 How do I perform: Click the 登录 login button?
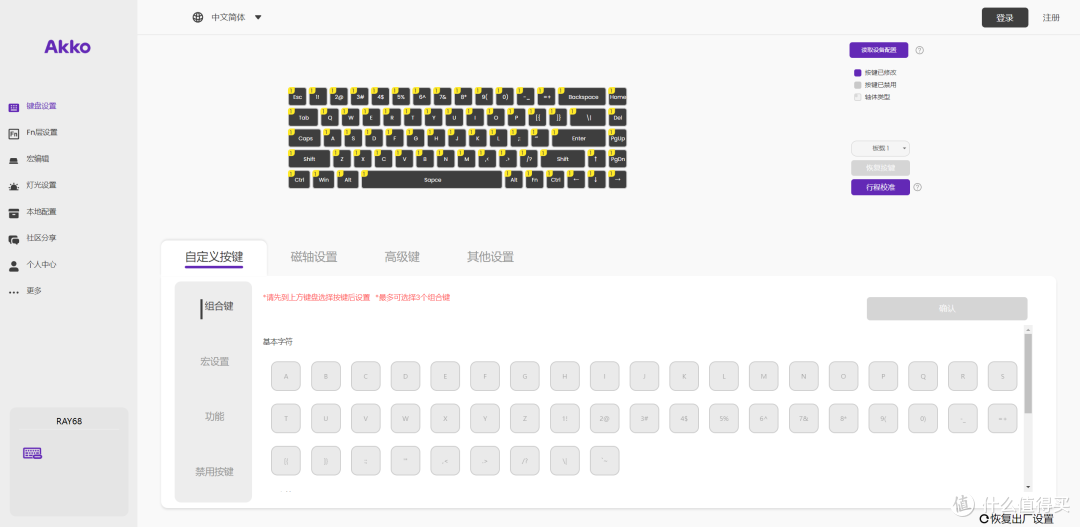coord(1005,18)
